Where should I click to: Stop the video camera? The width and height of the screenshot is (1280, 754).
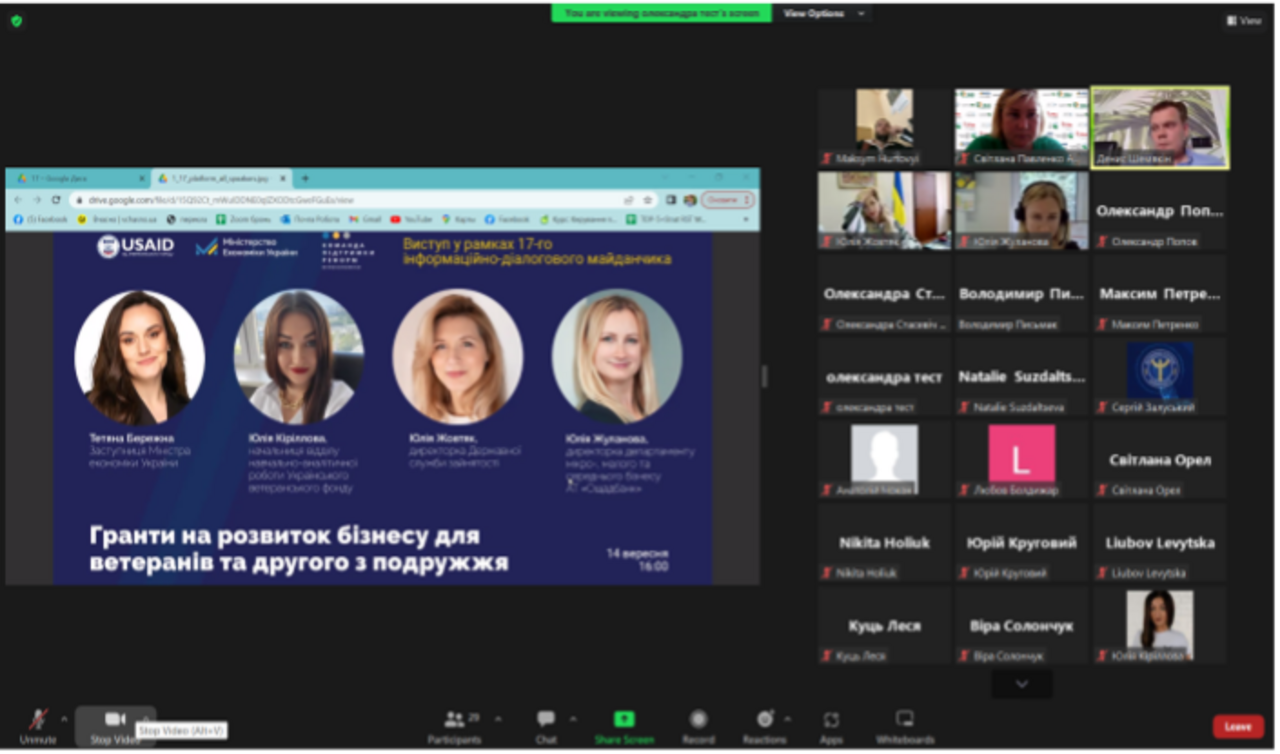pyautogui.click(x=114, y=724)
